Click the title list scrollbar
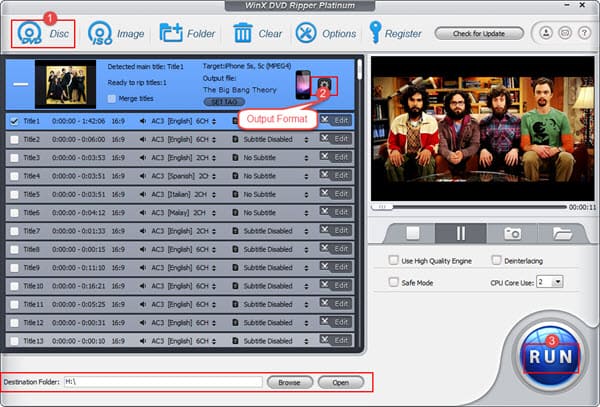Image resolution: width=600 pixels, height=407 pixels. pyautogui.click(x=360, y=70)
